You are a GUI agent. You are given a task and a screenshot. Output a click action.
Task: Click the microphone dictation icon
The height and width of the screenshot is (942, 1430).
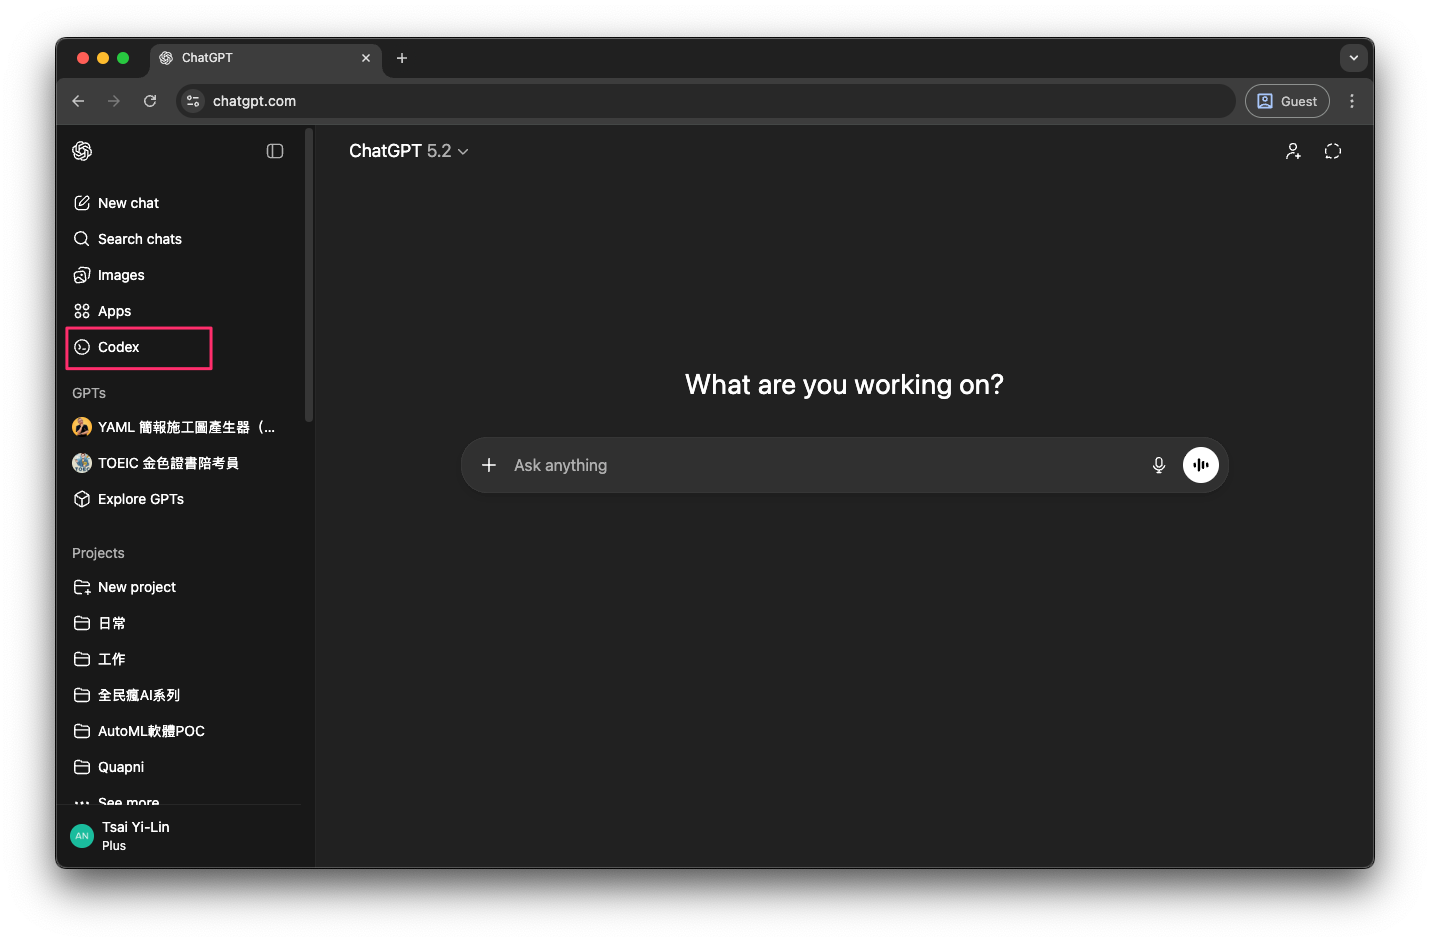tap(1158, 465)
